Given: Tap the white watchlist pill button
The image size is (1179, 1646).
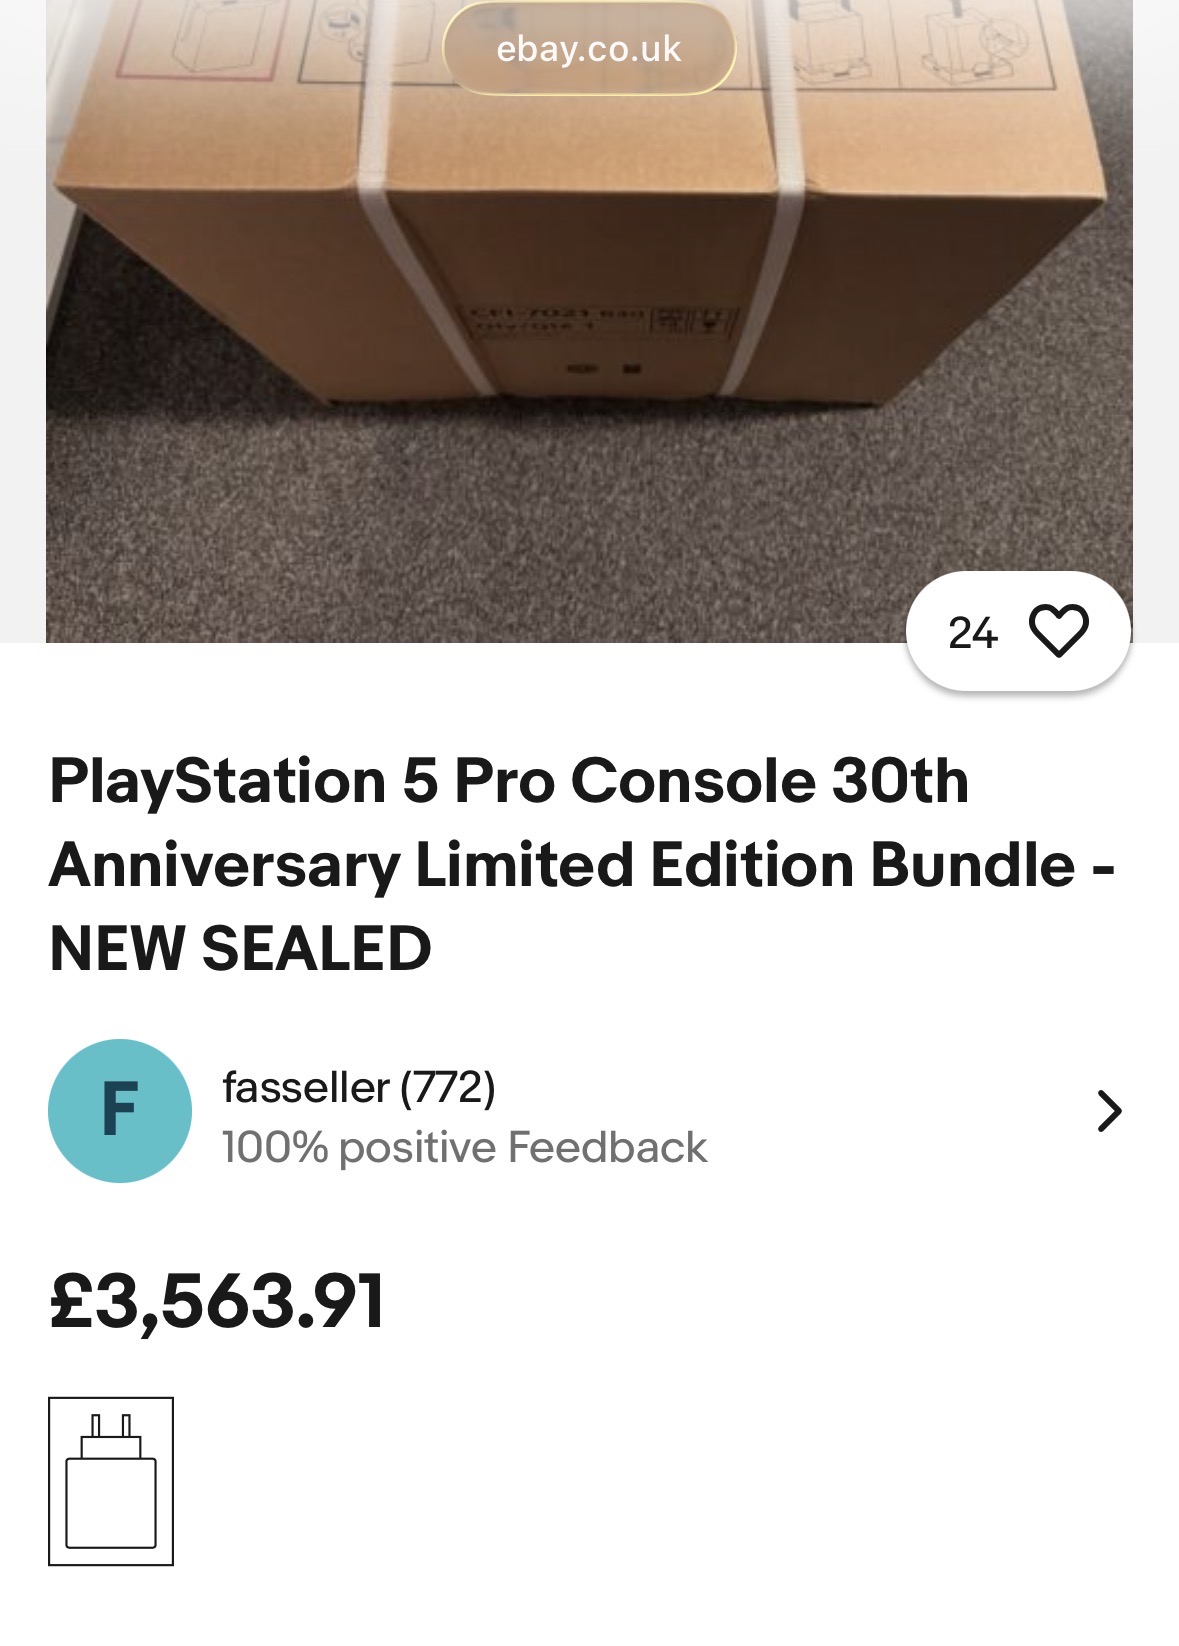Looking at the screenshot, I should 1017,632.
